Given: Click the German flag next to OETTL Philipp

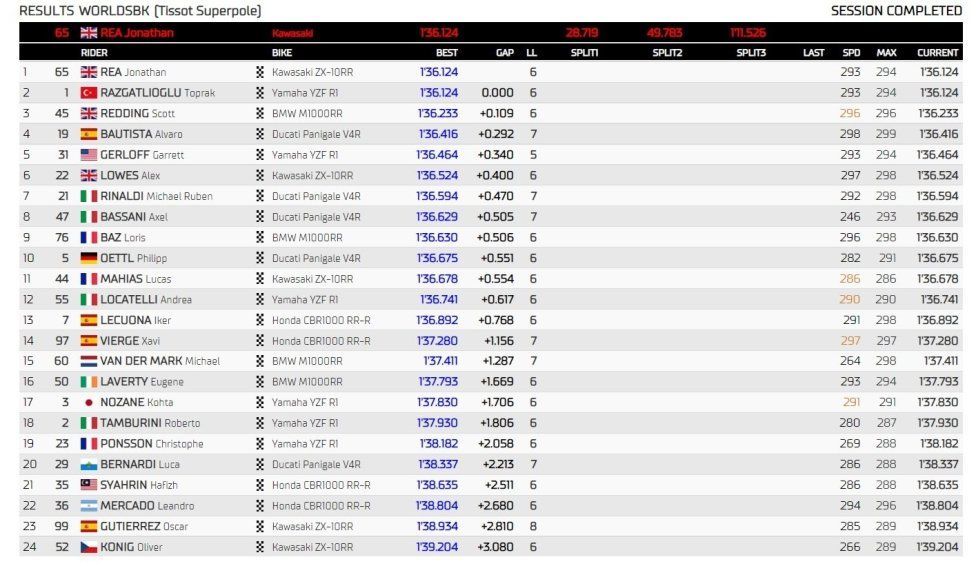Looking at the screenshot, I should click(88, 258).
